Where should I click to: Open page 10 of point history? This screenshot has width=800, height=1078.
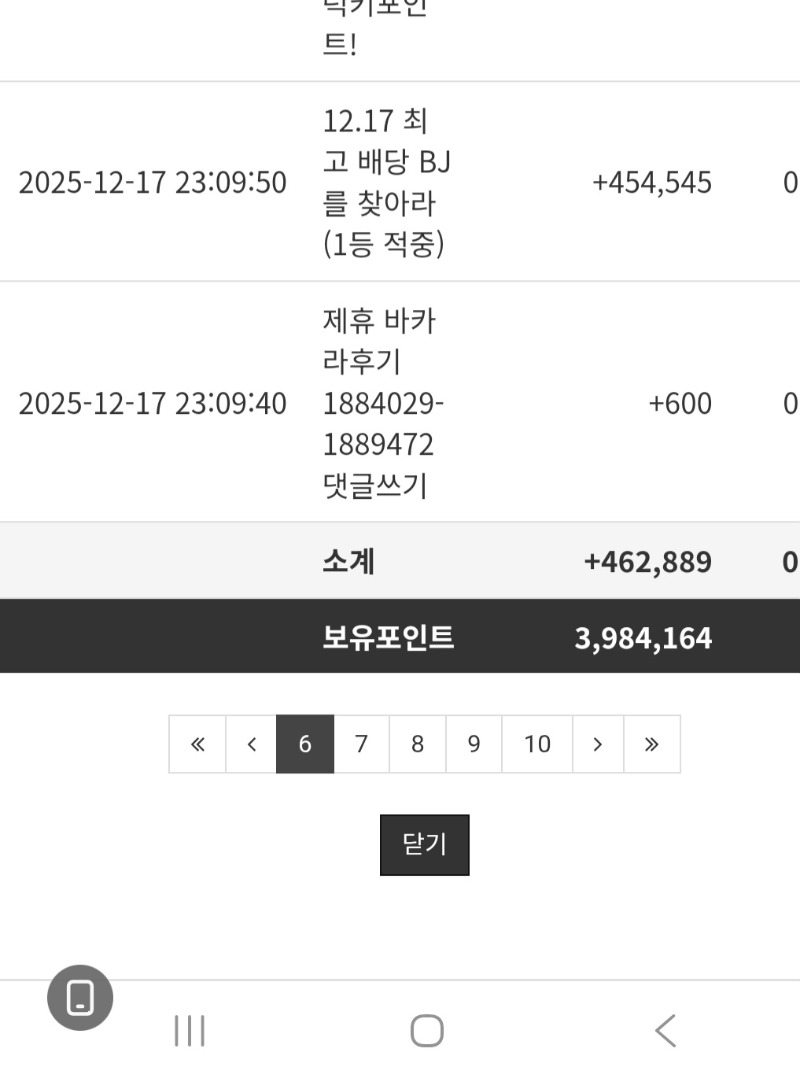pyautogui.click(x=537, y=744)
